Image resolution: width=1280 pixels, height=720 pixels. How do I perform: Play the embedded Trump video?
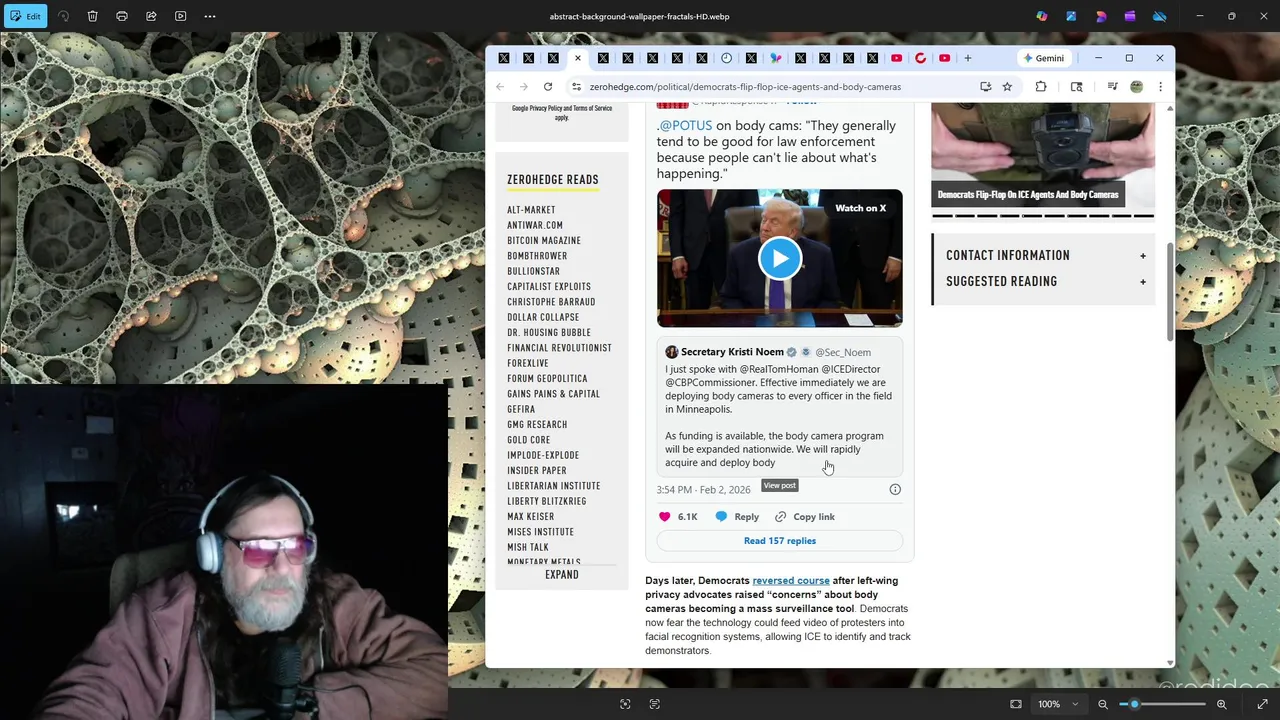780,258
